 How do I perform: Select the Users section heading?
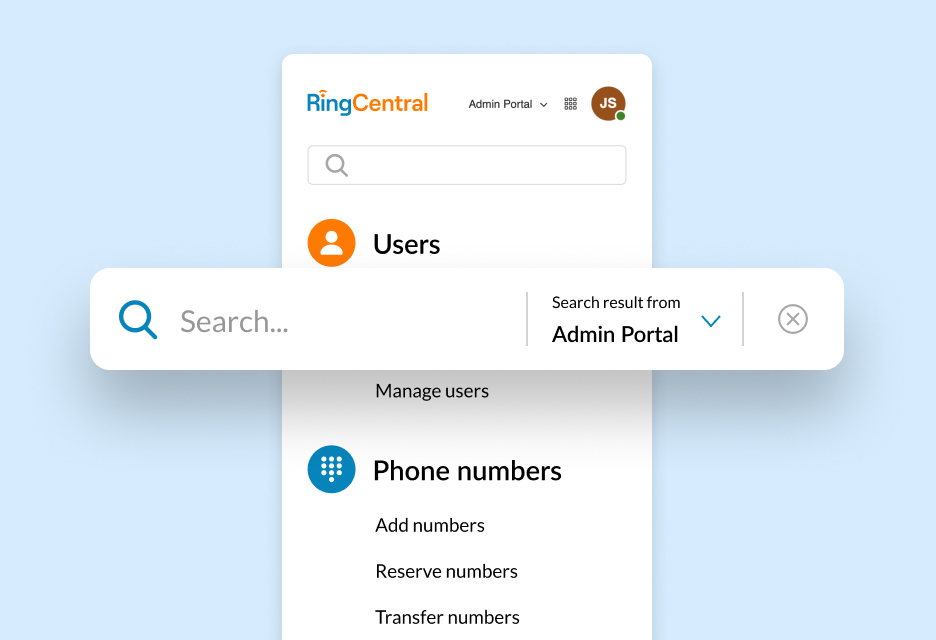405,243
